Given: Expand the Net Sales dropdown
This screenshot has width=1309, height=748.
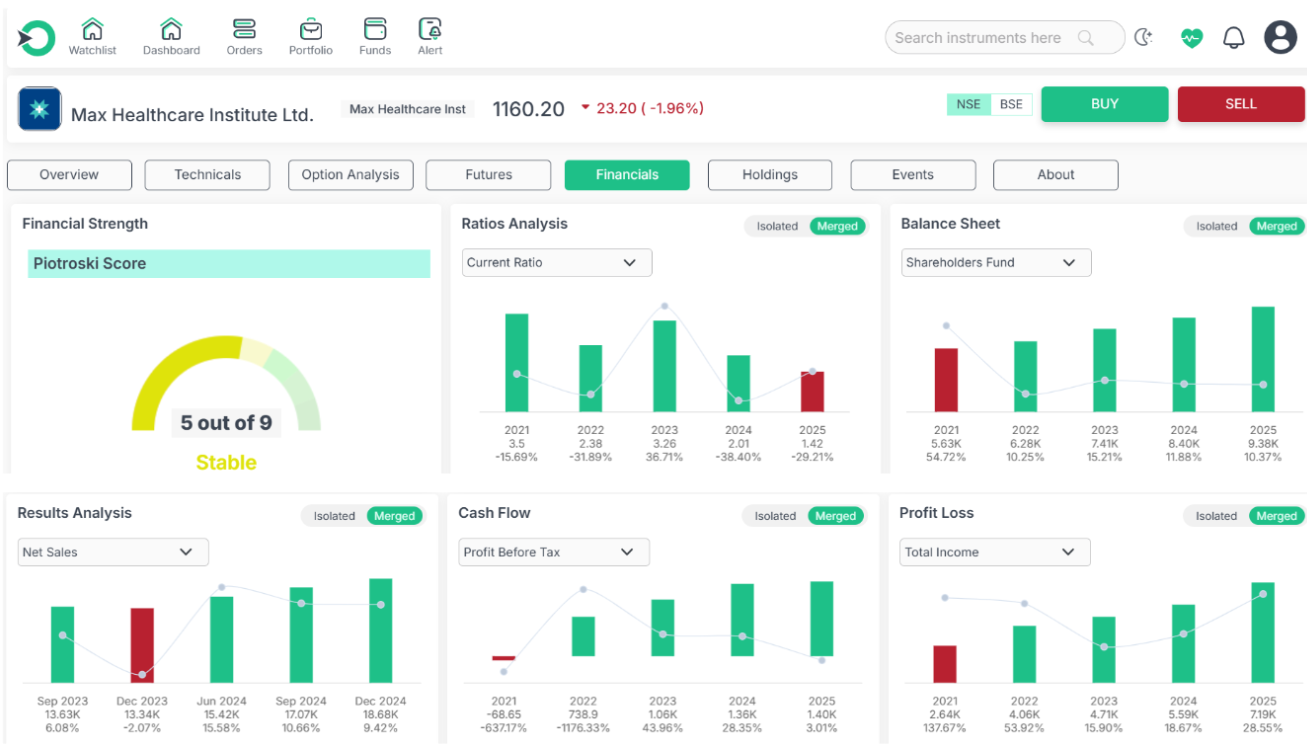Looking at the screenshot, I should click(x=113, y=552).
